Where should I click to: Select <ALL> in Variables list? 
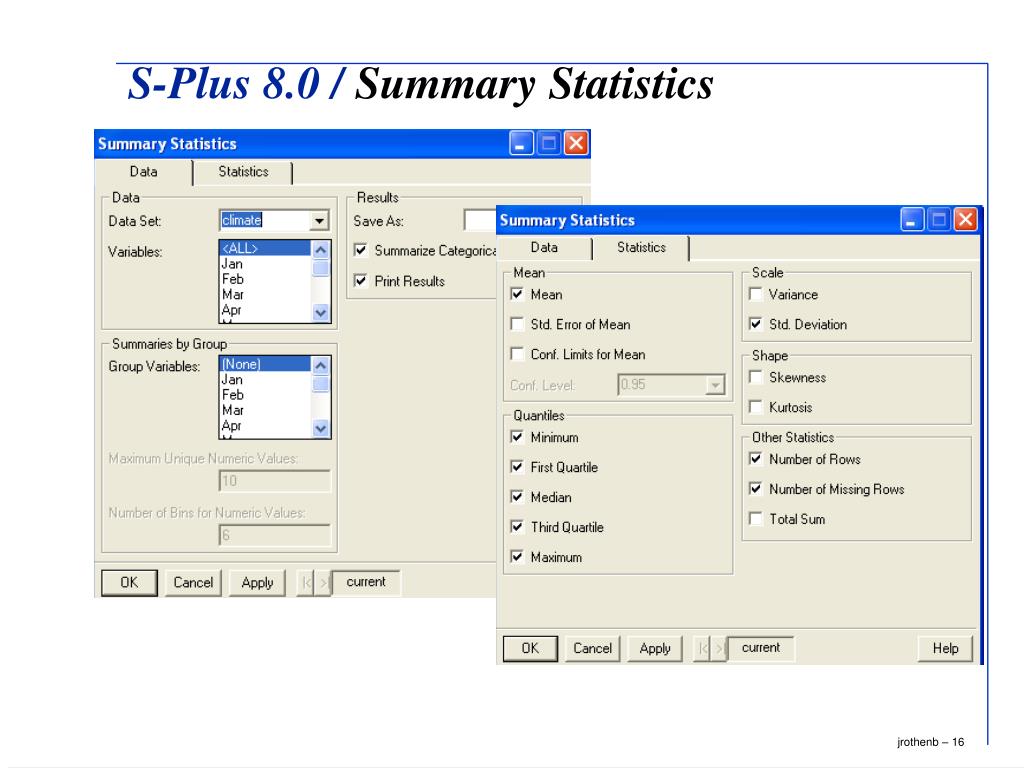(265, 248)
